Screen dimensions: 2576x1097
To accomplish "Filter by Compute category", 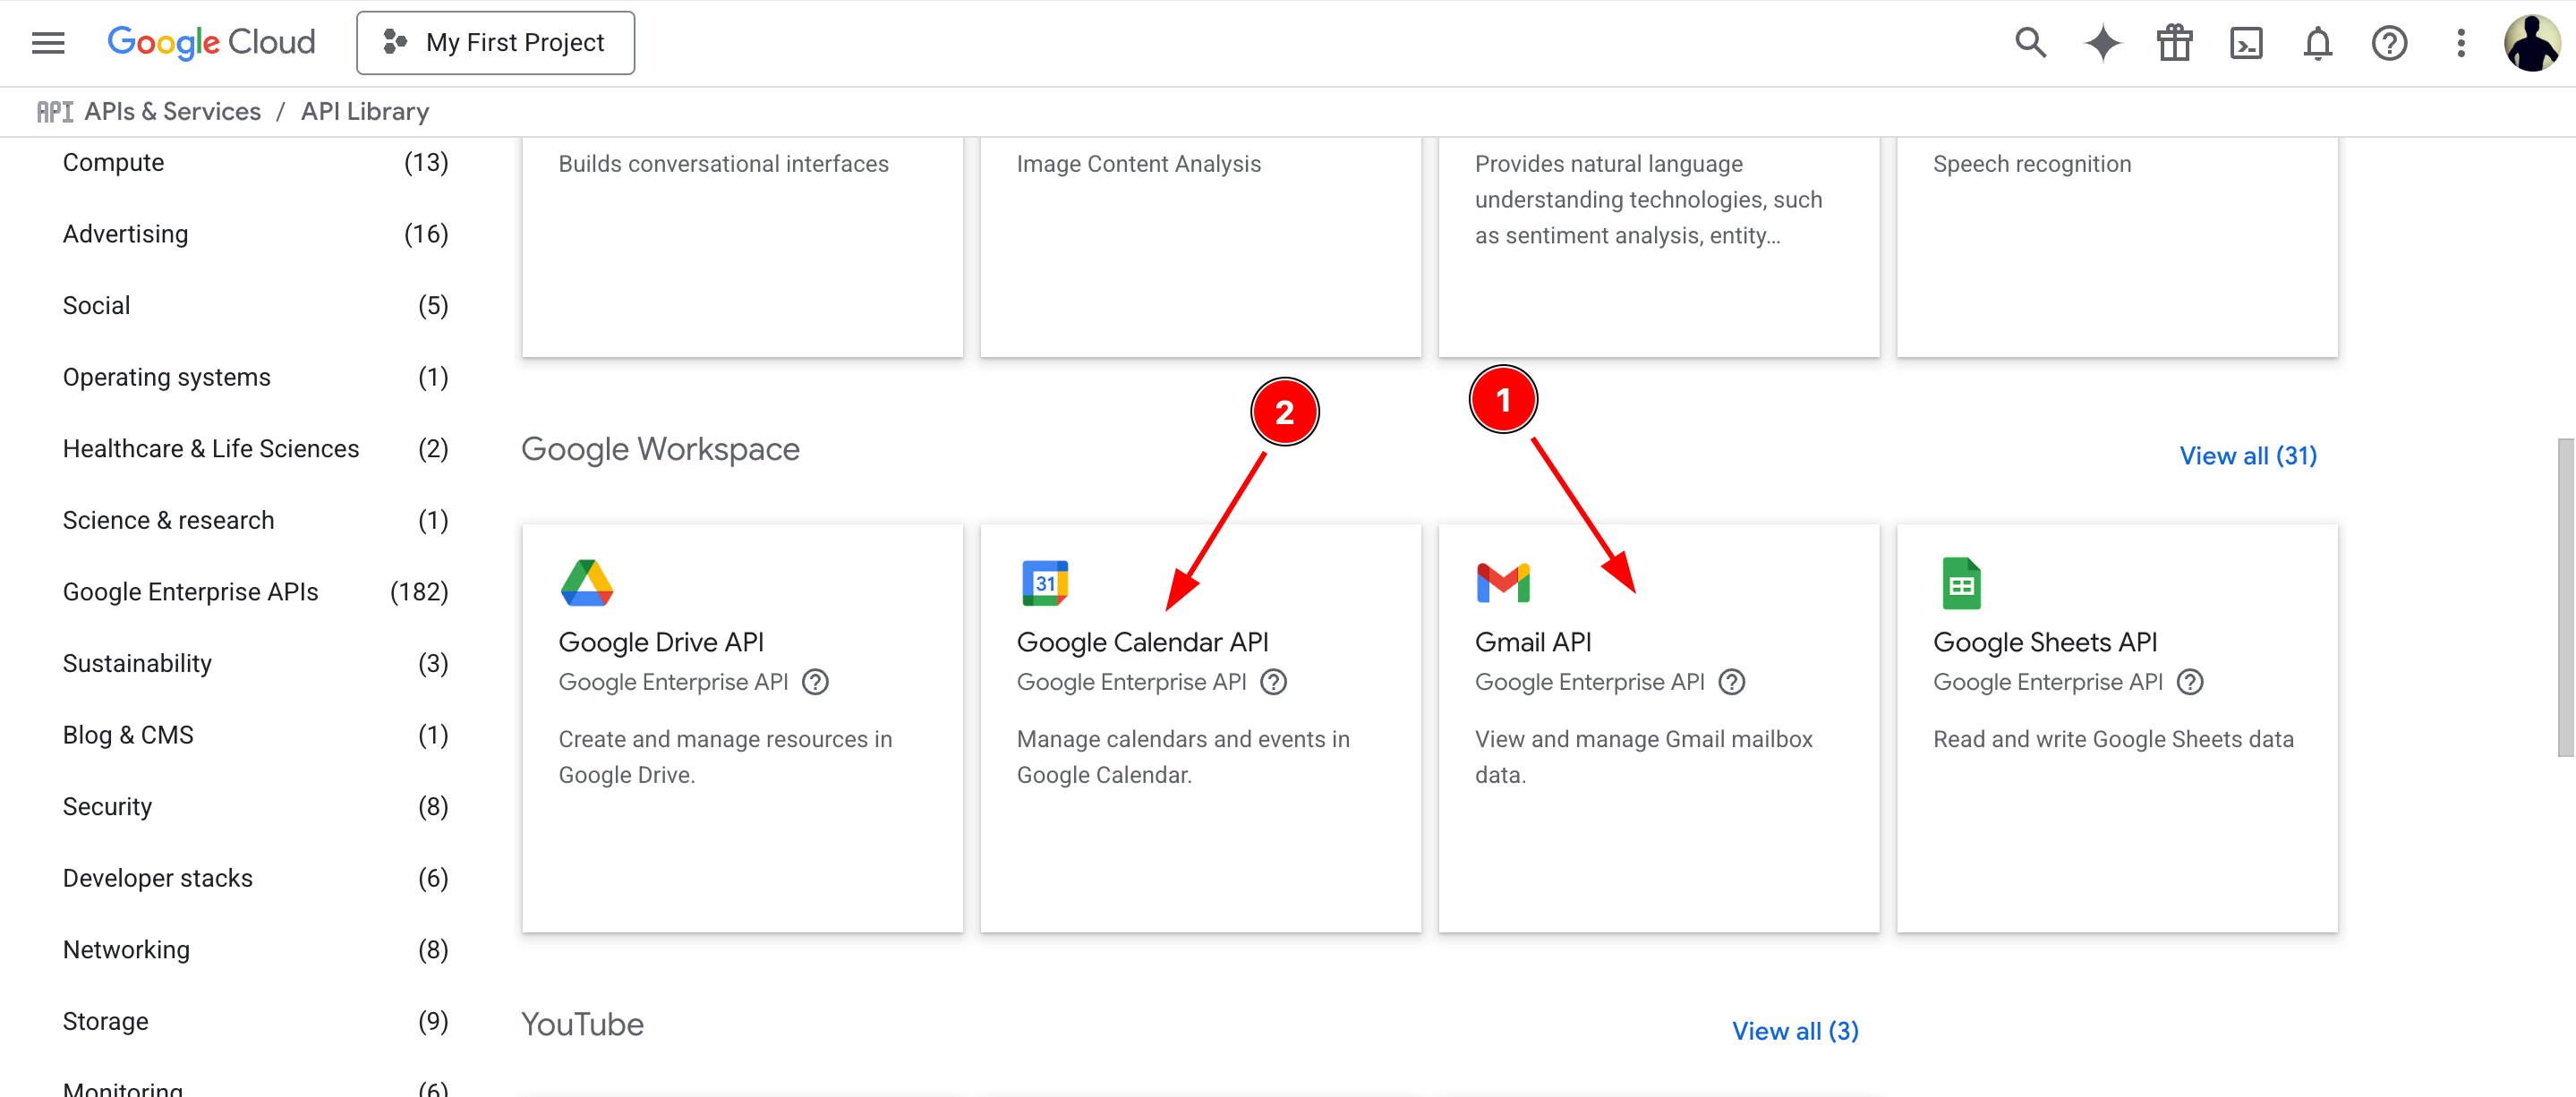I will [255, 163].
